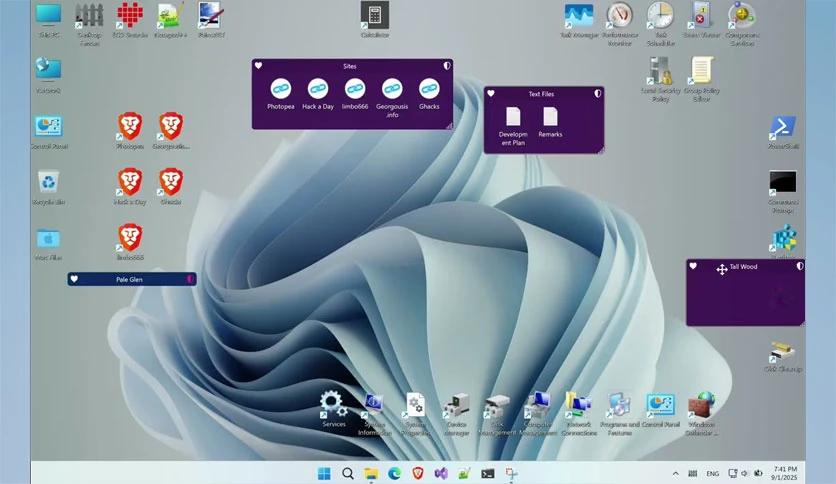The image size is (836, 484).
Task: Launch Microsoft Edge from the taskbar
Action: tap(395, 473)
